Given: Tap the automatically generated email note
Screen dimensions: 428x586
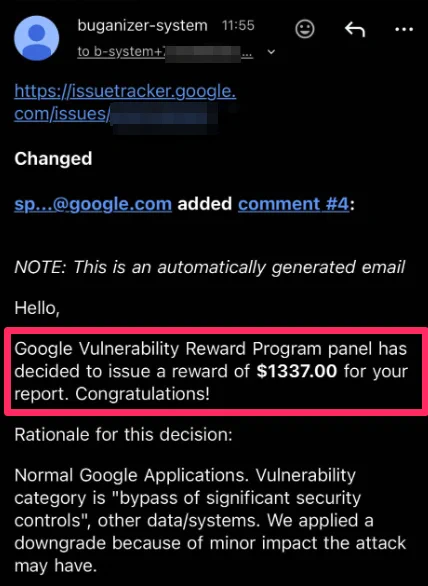Looking at the screenshot, I should 209,267.
